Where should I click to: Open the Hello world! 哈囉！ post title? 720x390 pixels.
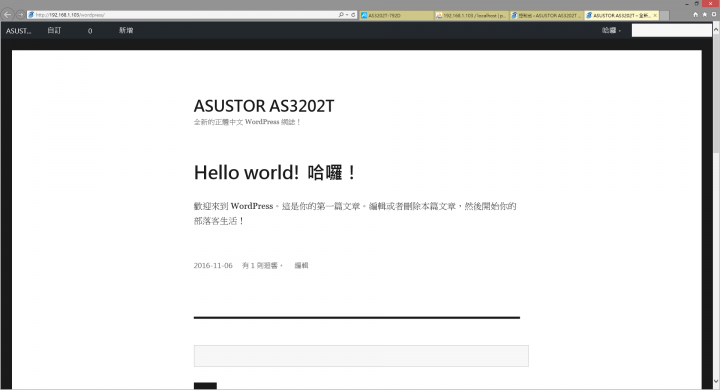275,173
